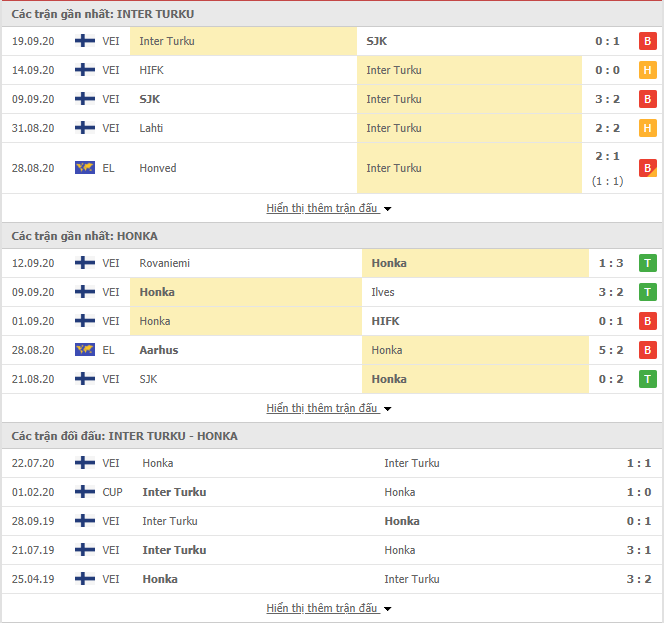
Task: Select SJK team in the 09.09.20 row
Action: 149,99
